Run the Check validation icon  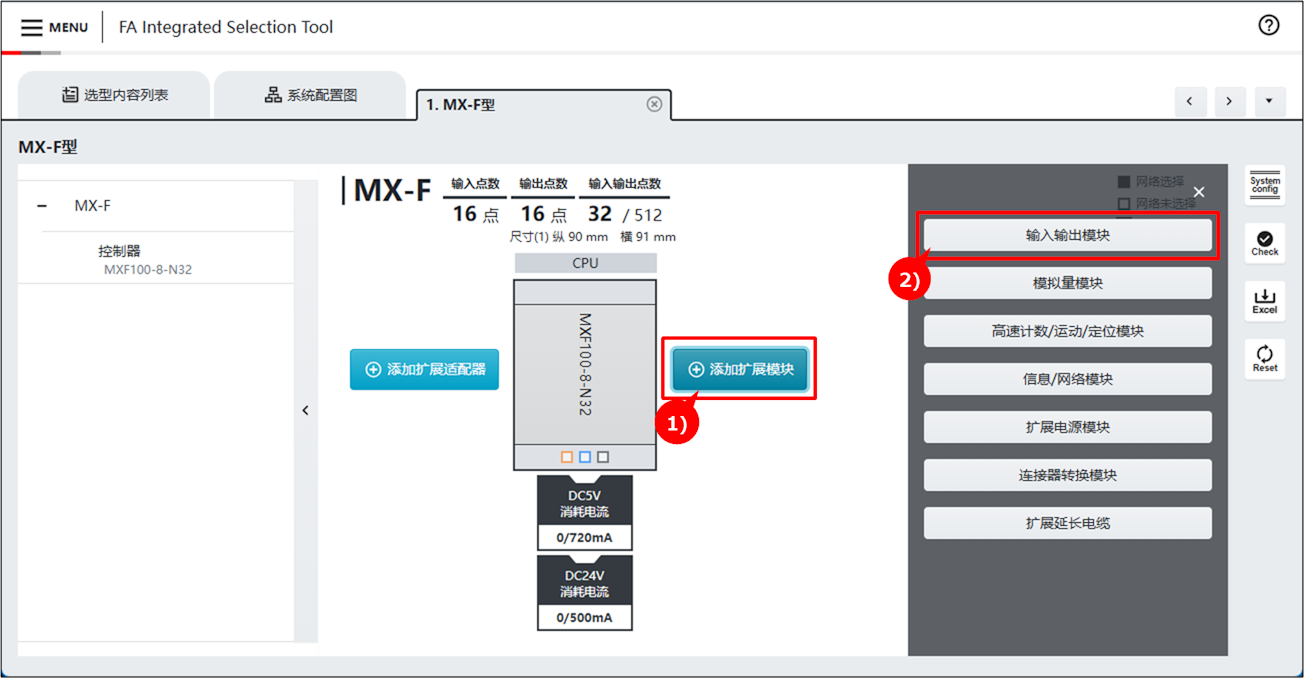(x=1265, y=242)
